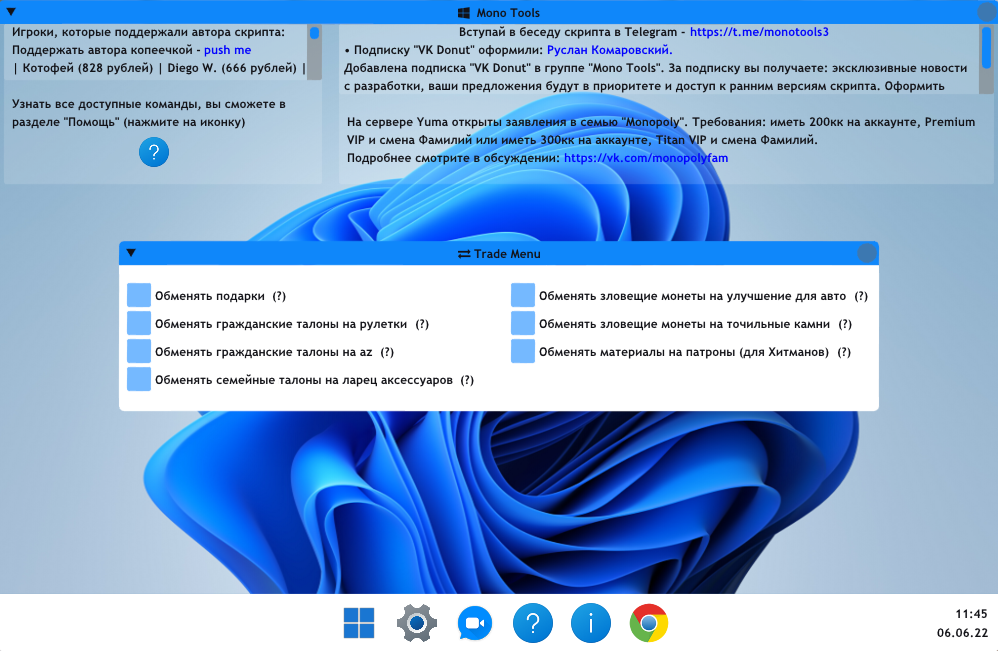This screenshot has width=998, height=651.
Task: Click the info icon on the taskbar
Action: click(x=591, y=623)
